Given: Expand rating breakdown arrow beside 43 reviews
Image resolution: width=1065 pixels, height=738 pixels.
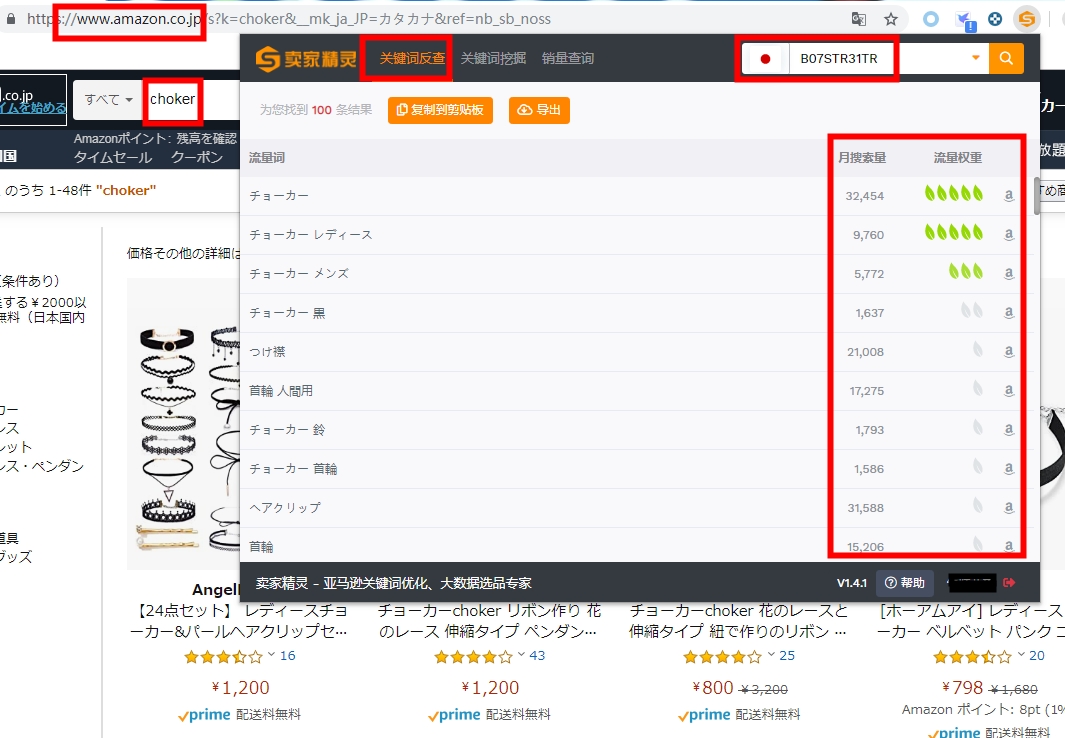Looking at the screenshot, I should tap(521, 654).
